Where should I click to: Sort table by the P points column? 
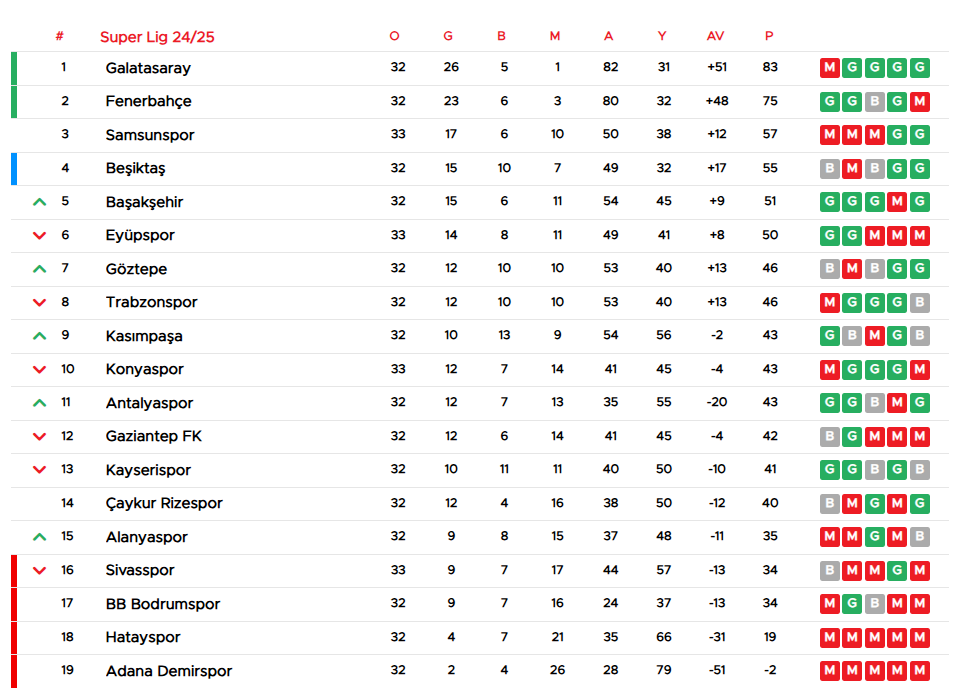click(x=769, y=36)
